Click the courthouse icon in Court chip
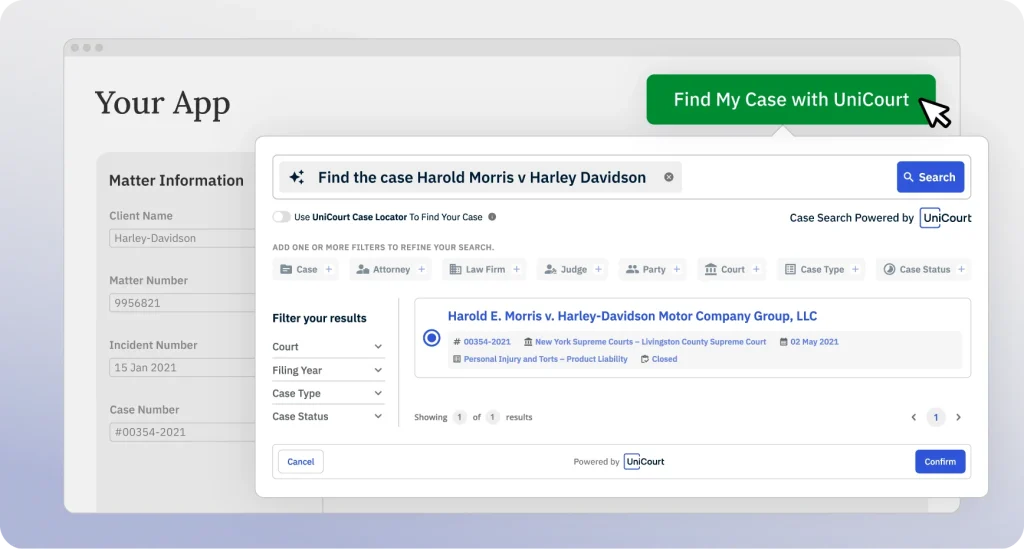Screen dimensions: 1024x549 [711, 269]
